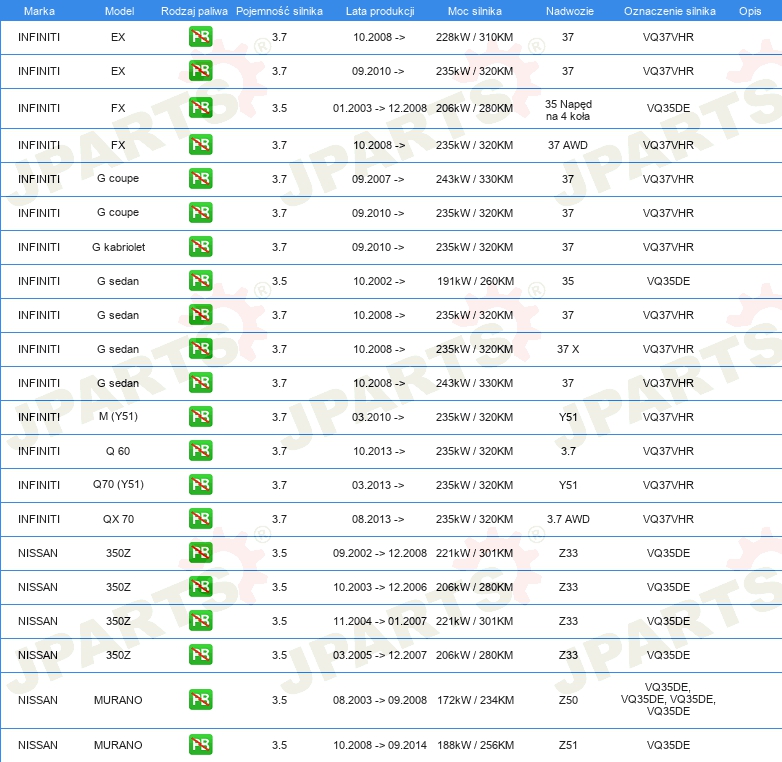
Task: Click the fuel icon in FX 3.5 row
Action: click(x=200, y=108)
